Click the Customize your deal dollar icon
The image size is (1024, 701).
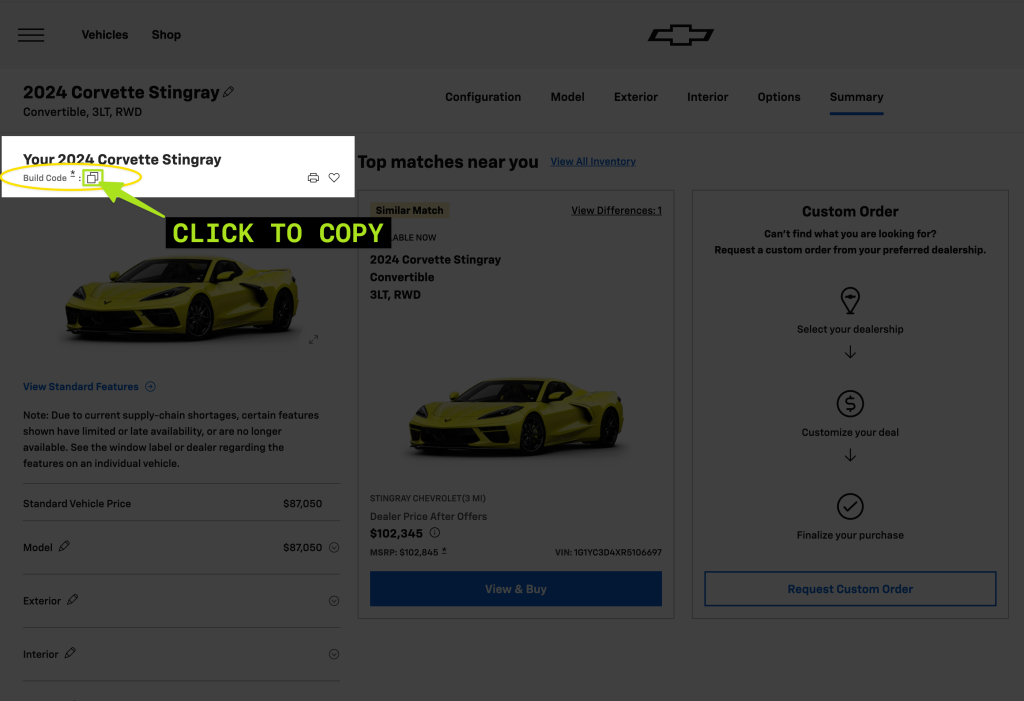coord(850,404)
